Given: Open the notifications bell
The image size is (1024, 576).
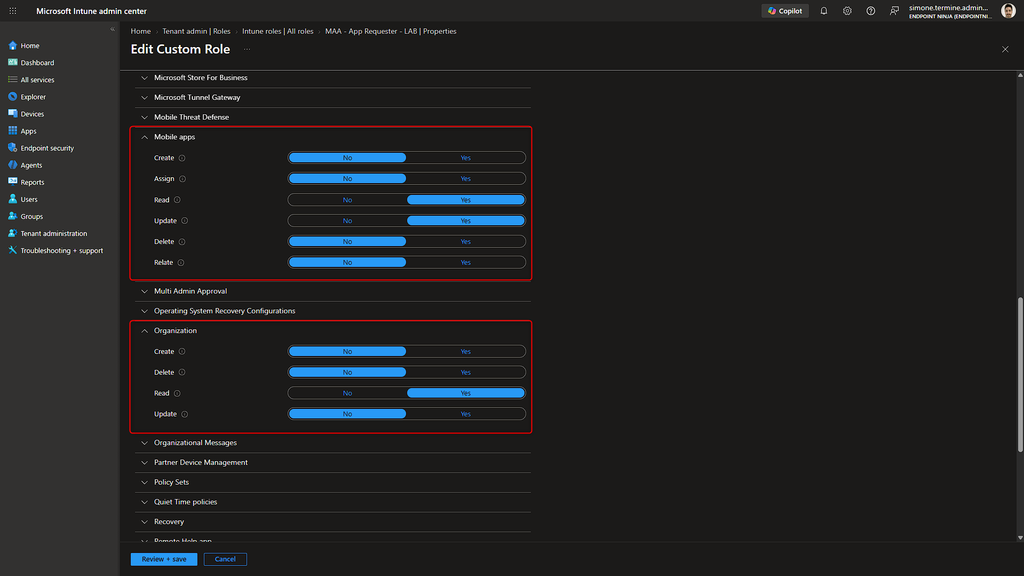Looking at the screenshot, I should (824, 11).
